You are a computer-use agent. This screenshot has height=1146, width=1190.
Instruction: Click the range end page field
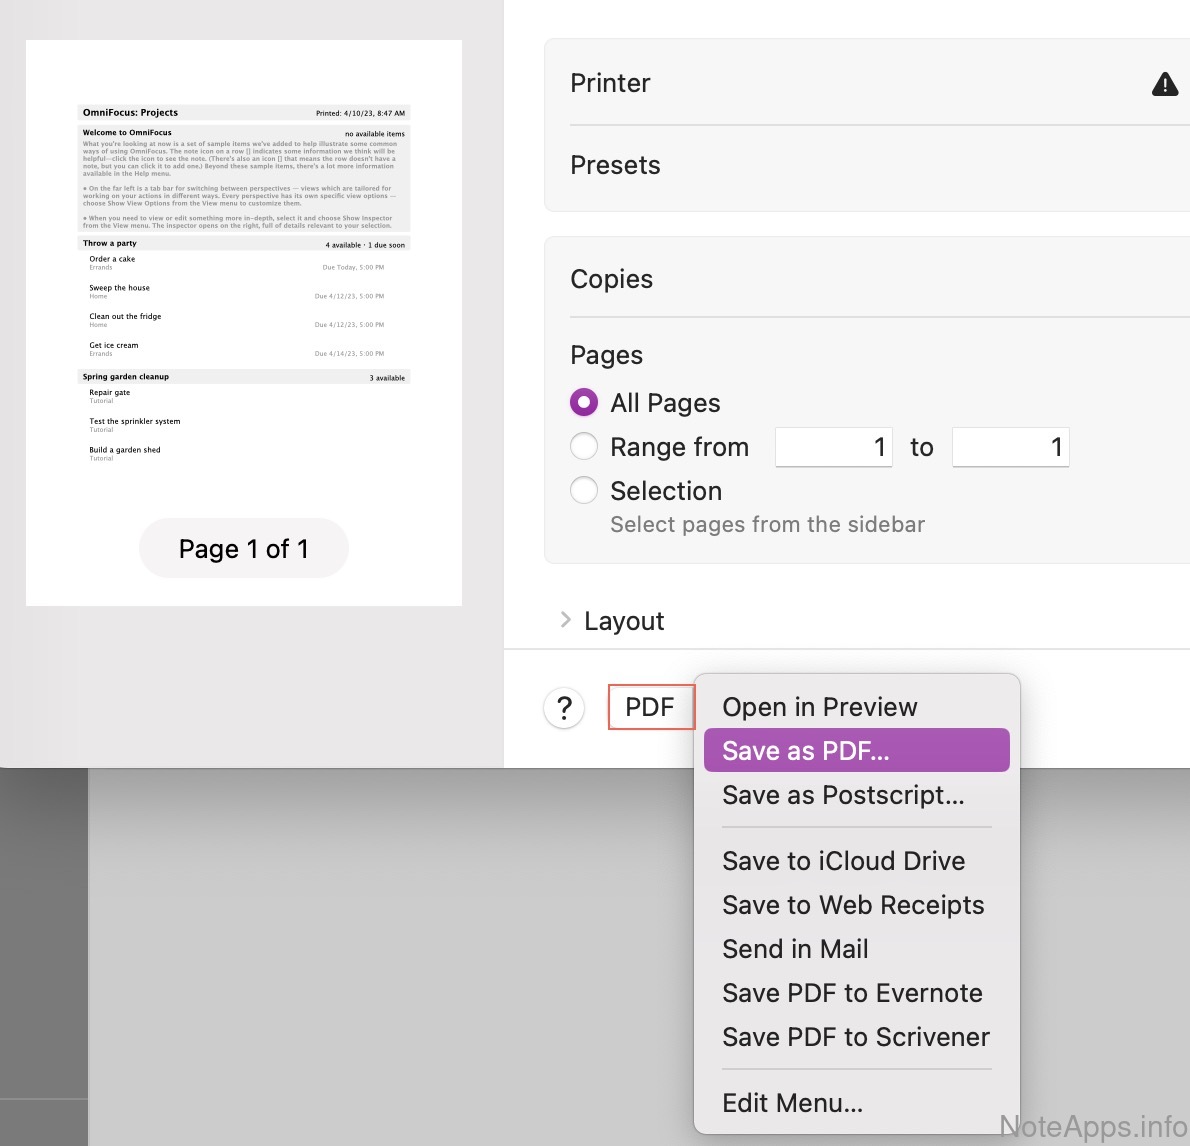point(1010,447)
